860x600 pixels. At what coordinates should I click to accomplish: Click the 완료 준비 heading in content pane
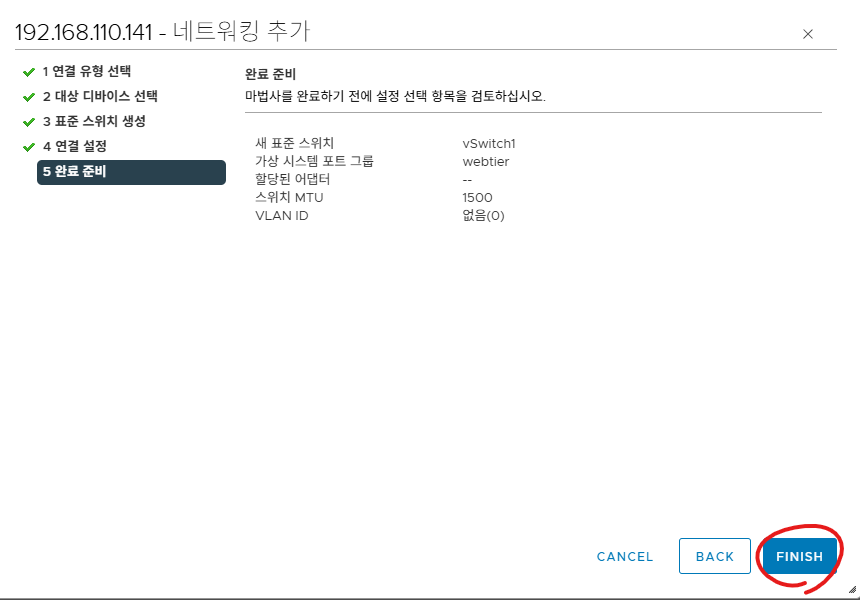[x=270, y=74]
